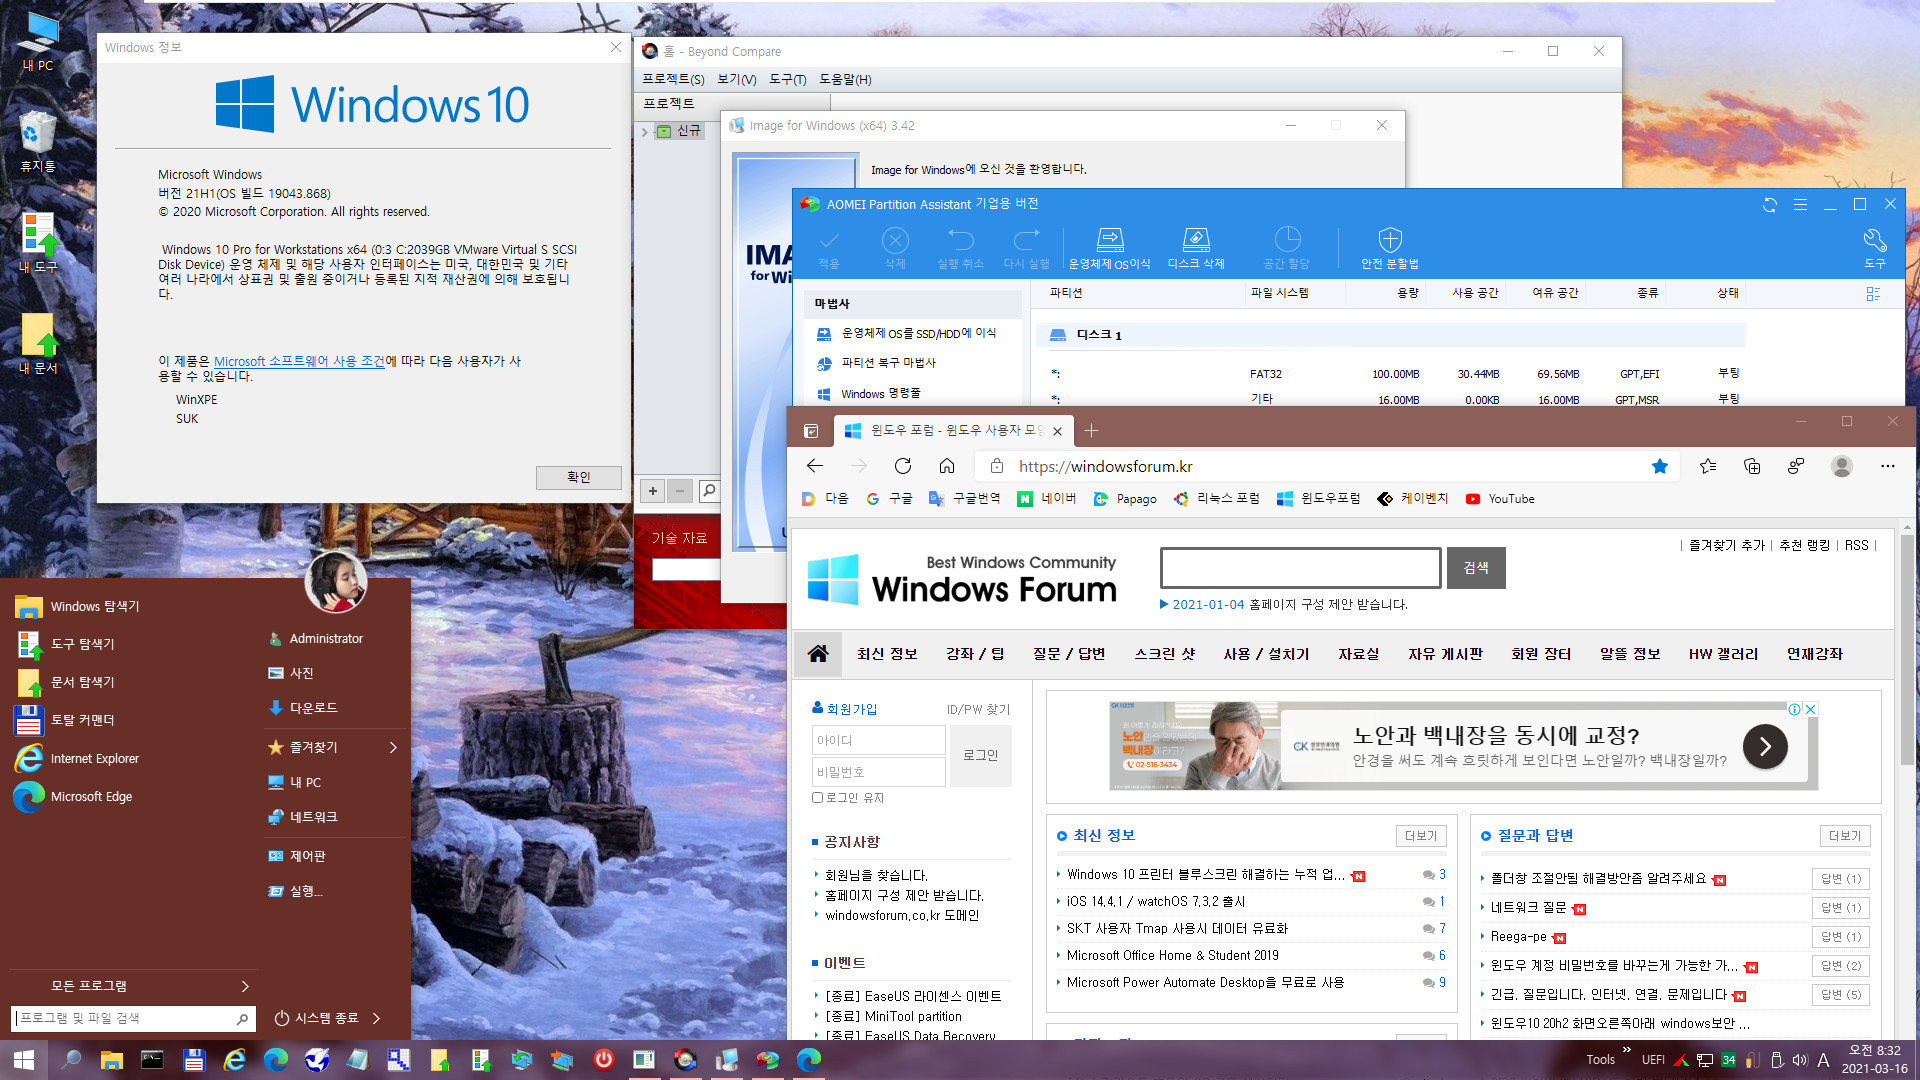This screenshot has height=1080, width=1920.
Task: Click the 로그인 button on the forum
Action: click(x=981, y=756)
